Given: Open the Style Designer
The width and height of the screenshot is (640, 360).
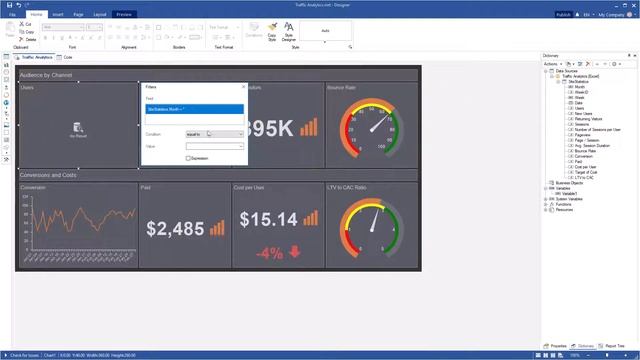Looking at the screenshot, I should [289, 32].
